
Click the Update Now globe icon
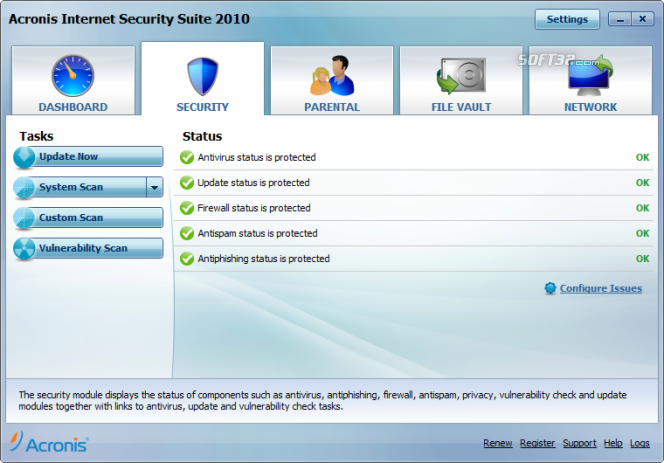point(24,157)
